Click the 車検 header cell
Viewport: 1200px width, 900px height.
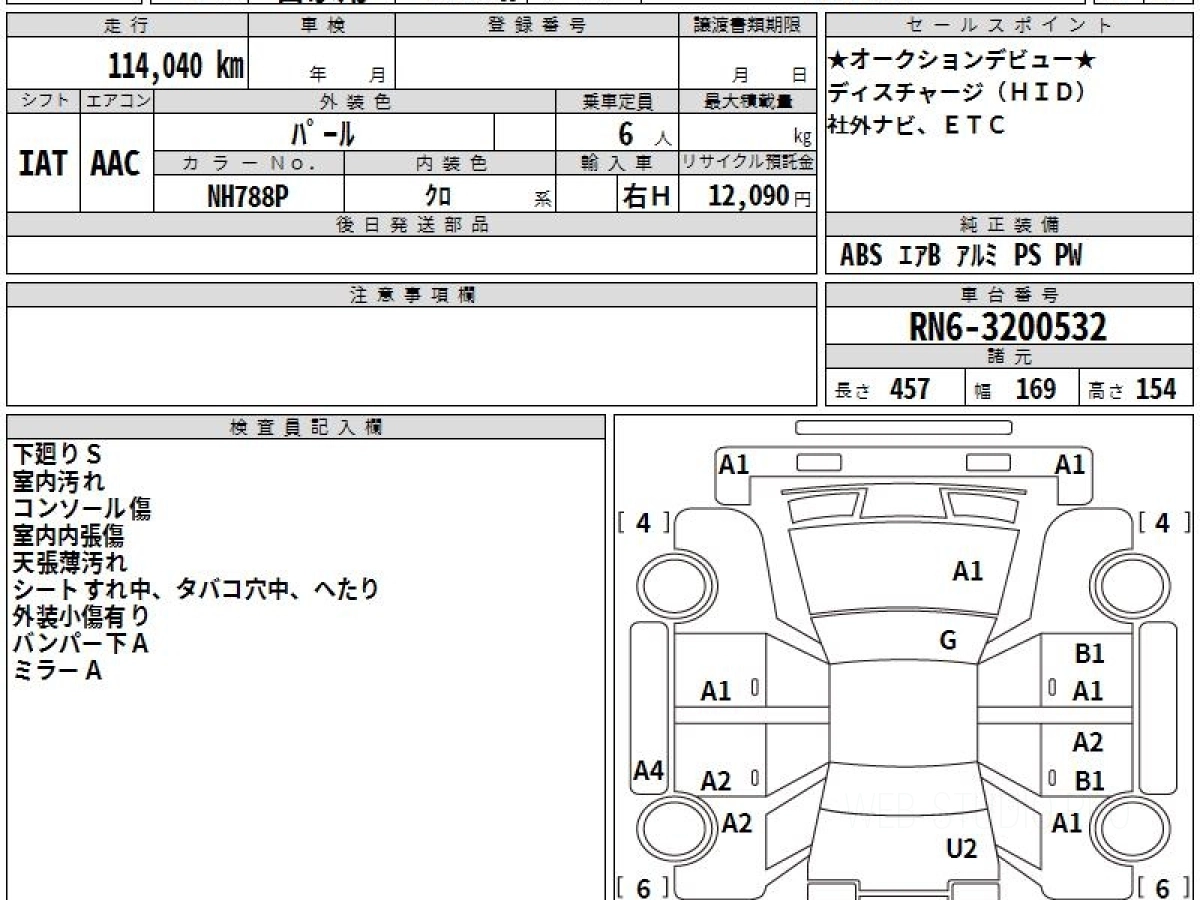click(x=321, y=26)
